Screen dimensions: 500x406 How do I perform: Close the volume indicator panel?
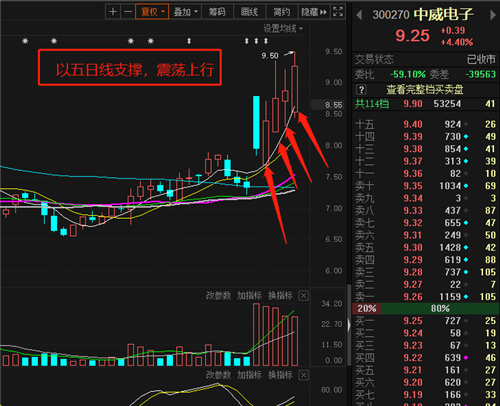coord(303,296)
